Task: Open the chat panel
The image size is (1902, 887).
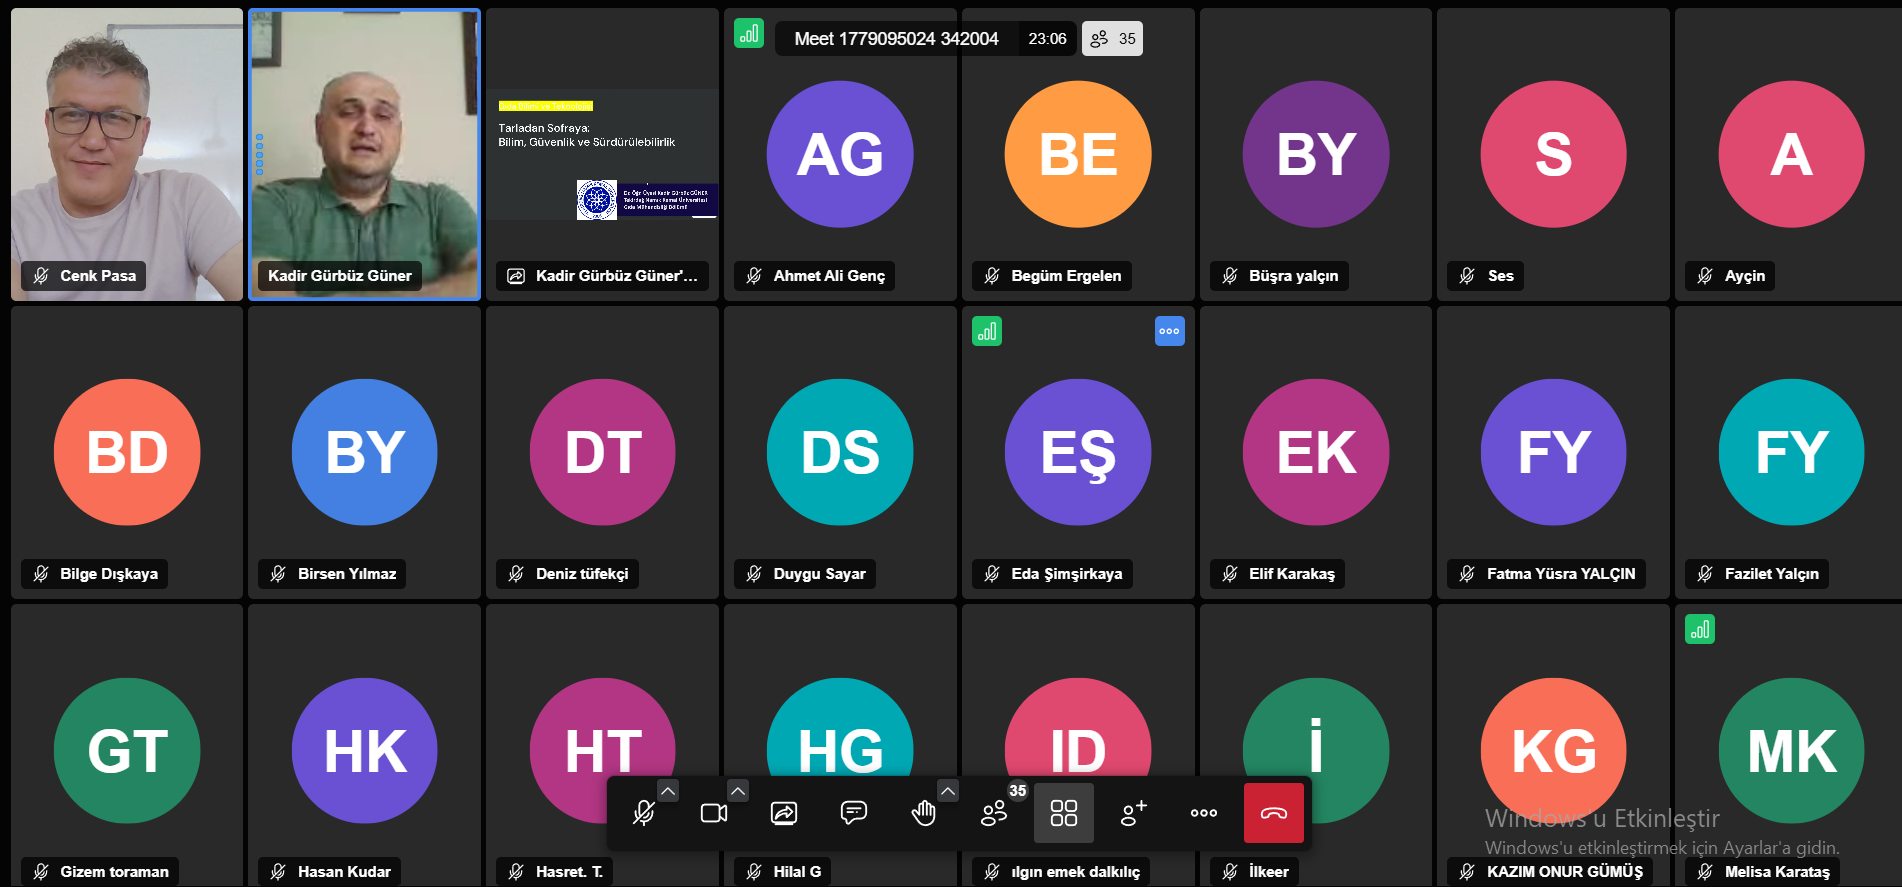Action: pyautogui.click(x=854, y=813)
